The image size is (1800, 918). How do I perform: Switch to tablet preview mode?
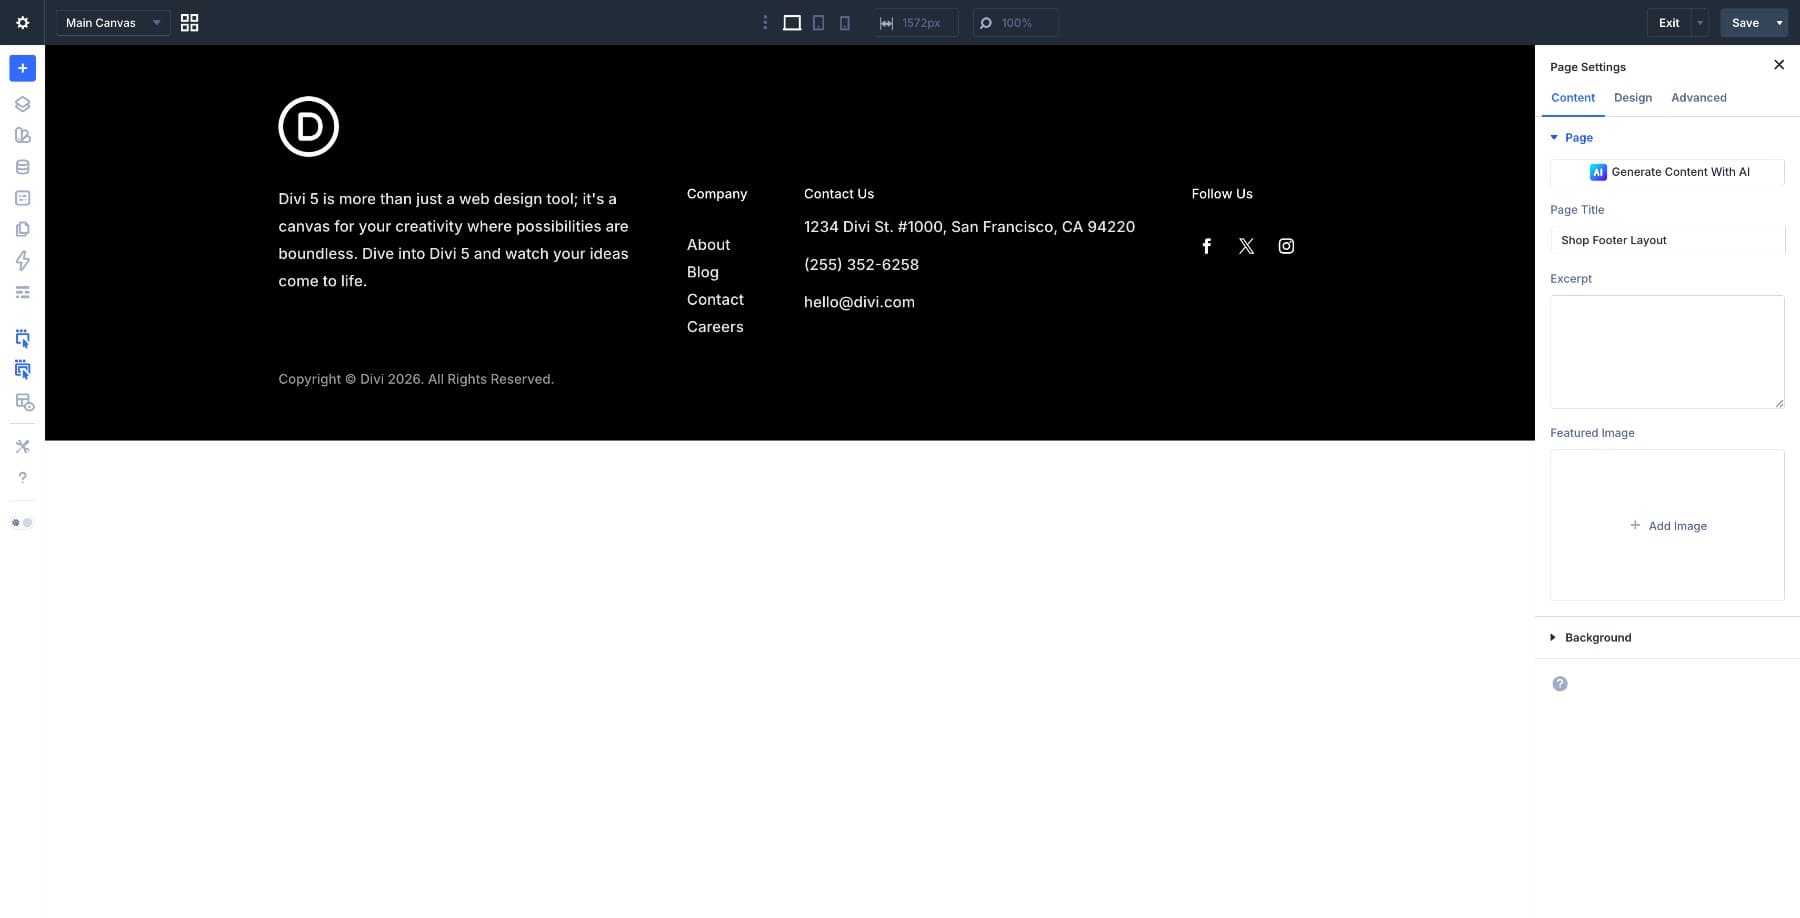(x=818, y=22)
